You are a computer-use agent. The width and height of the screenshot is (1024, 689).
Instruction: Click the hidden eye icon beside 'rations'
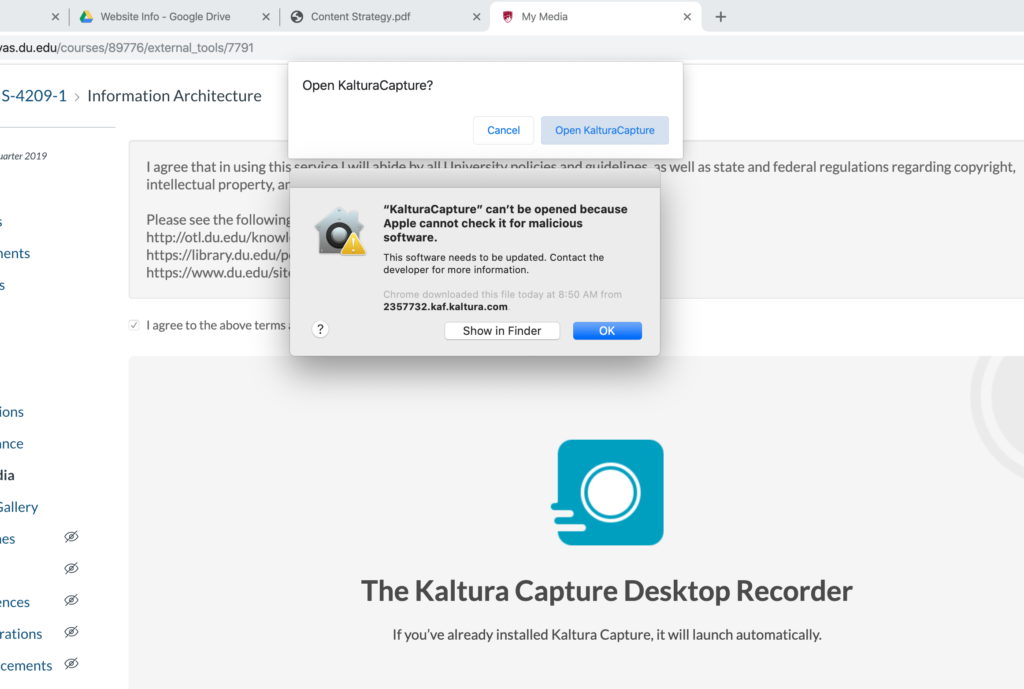click(x=71, y=632)
